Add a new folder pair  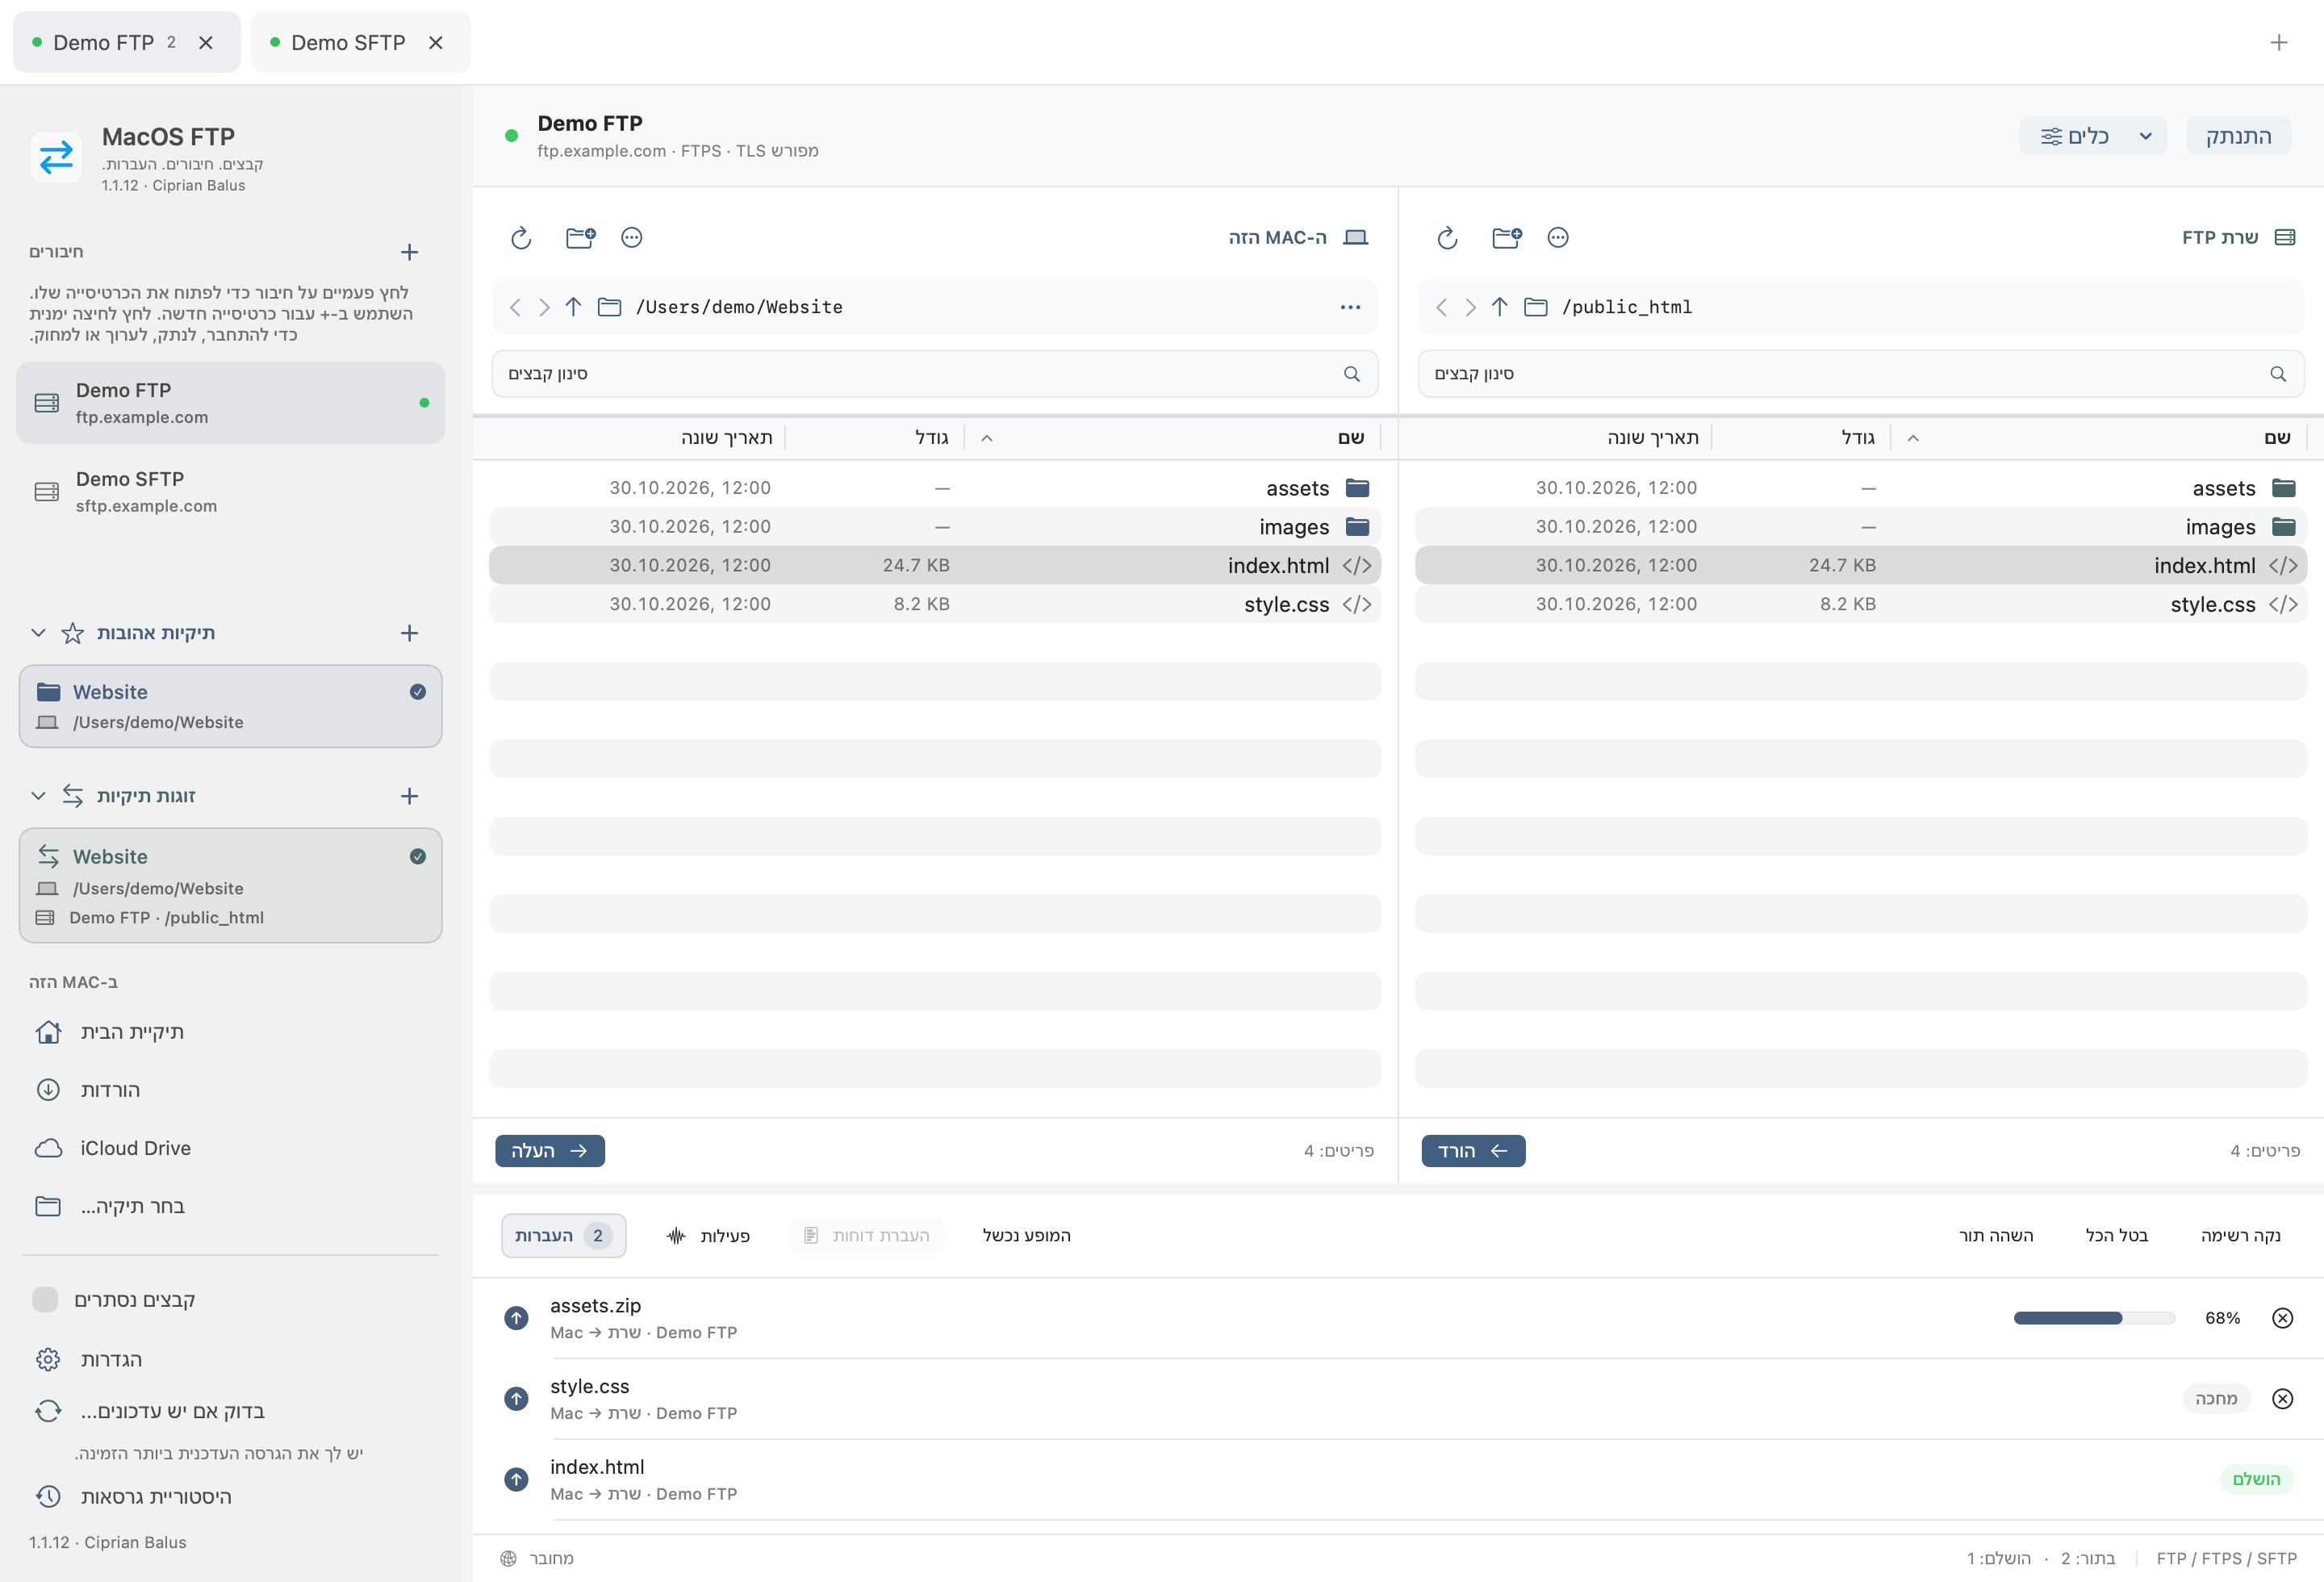[409, 796]
